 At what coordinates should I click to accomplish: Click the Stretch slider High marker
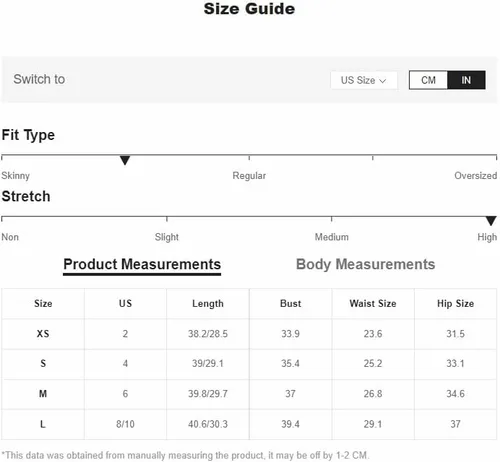[x=491, y=221]
